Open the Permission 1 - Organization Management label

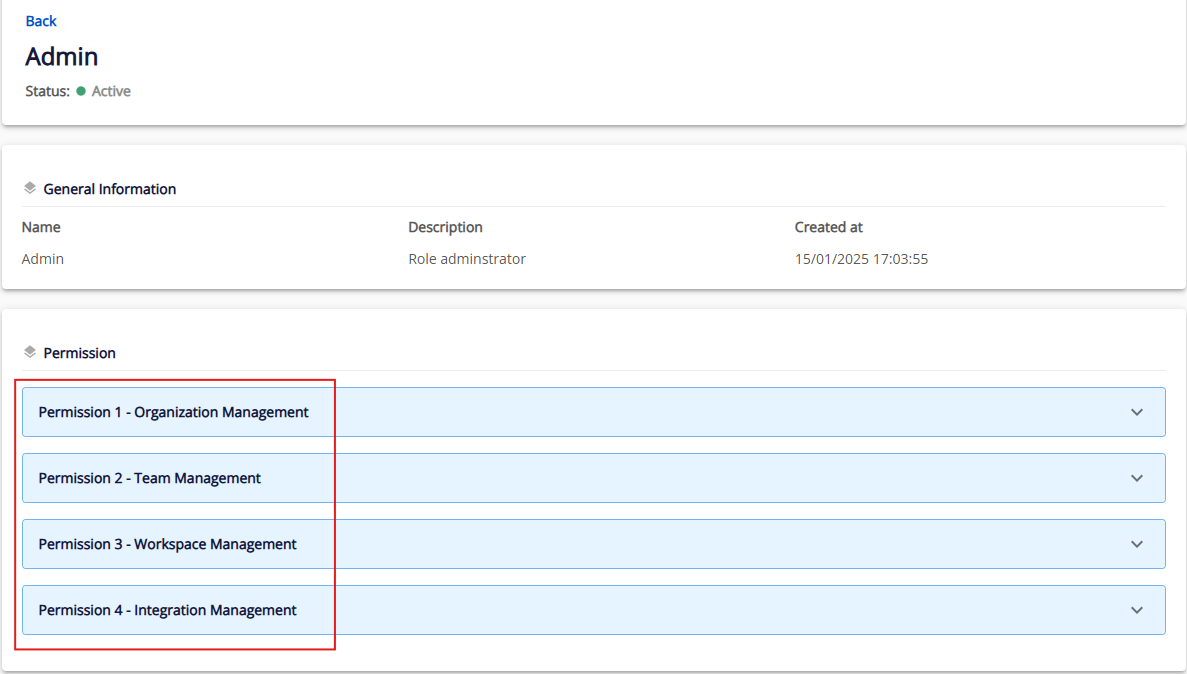pos(173,412)
